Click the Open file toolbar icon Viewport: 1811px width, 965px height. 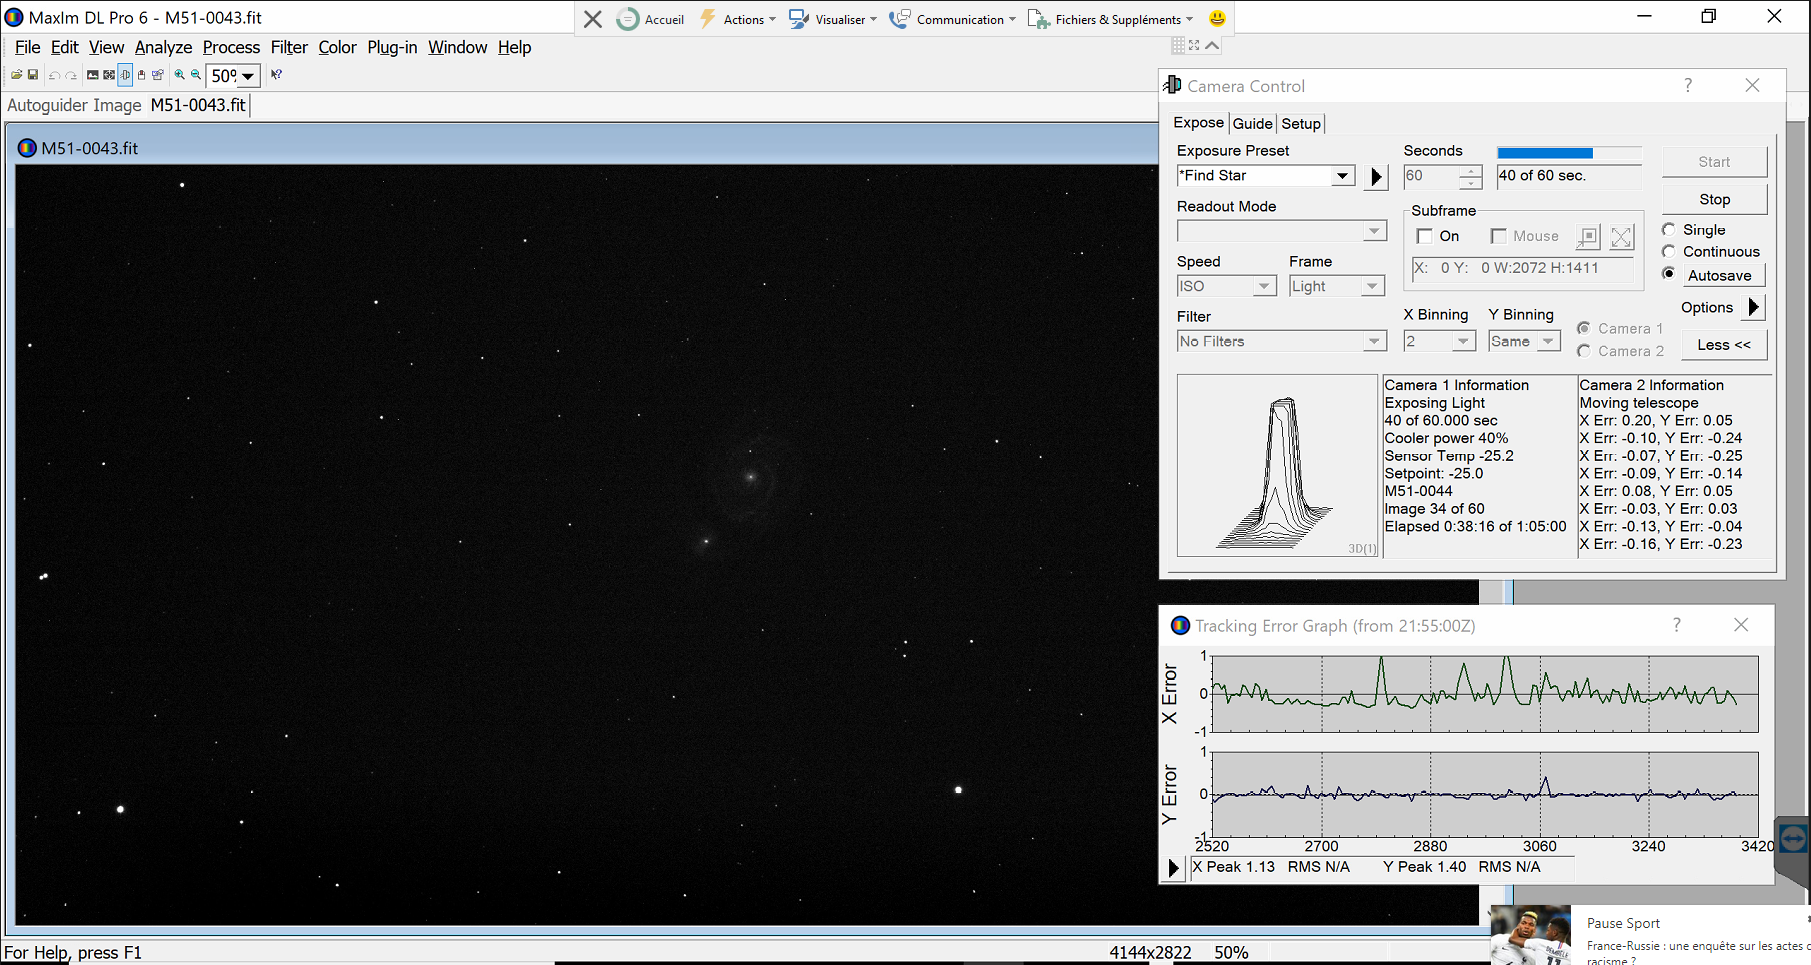[16, 75]
